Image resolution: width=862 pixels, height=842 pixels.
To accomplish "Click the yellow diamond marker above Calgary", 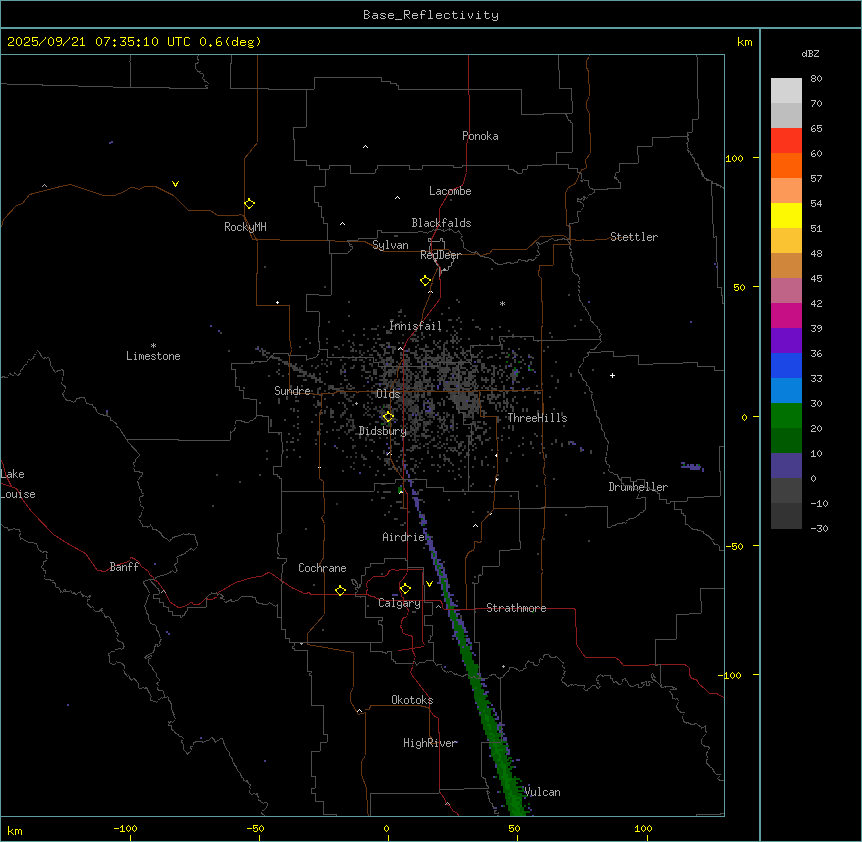I will click(x=405, y=588).
